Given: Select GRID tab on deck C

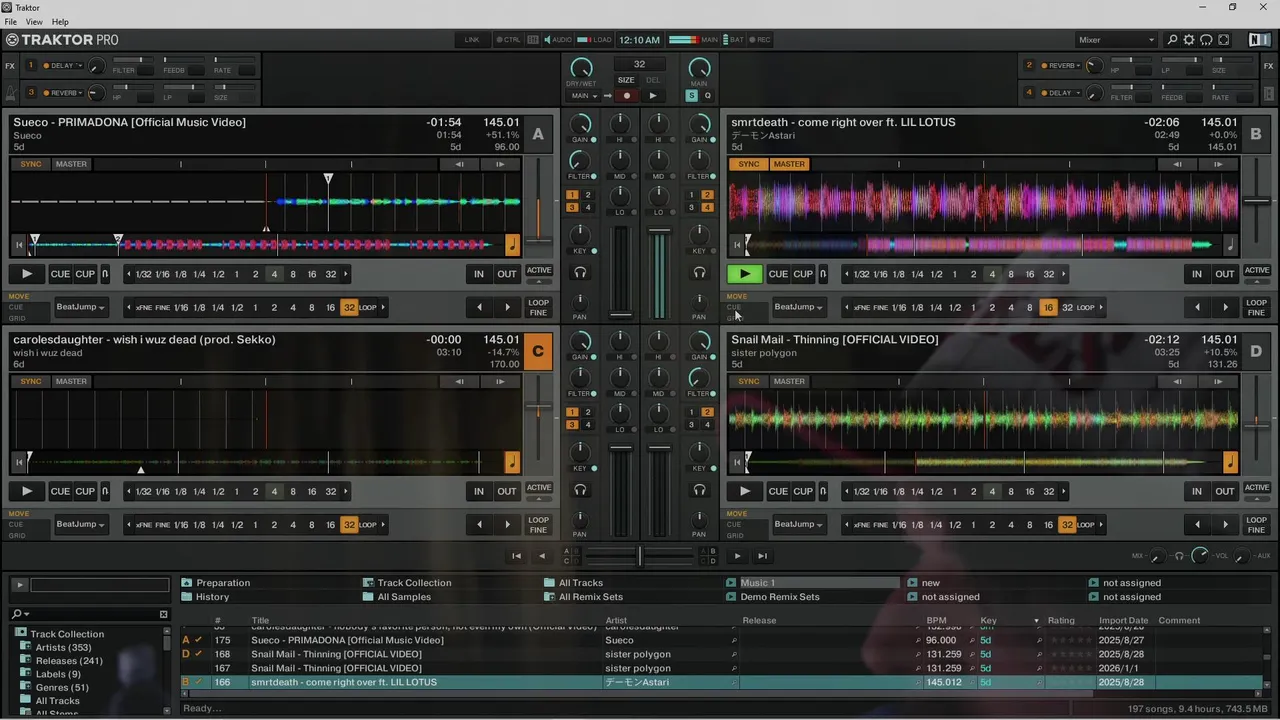Looking at the screenshot, I should tap(17, 535).
